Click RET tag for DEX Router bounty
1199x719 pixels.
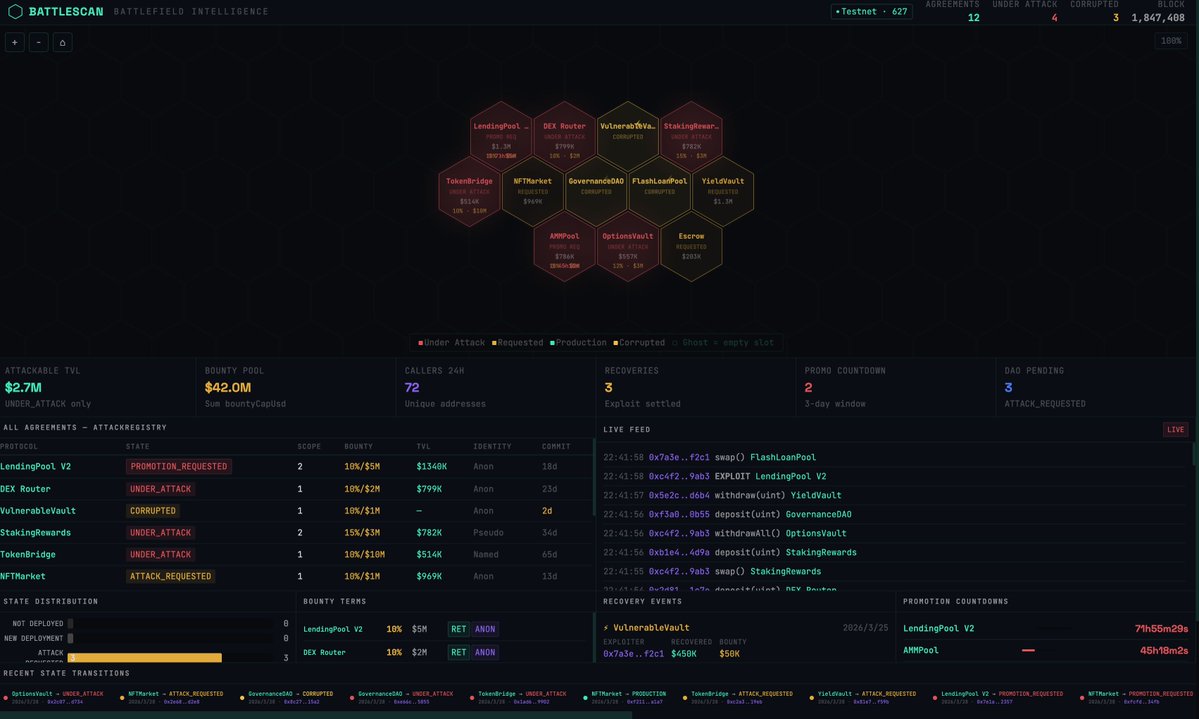tap(458, 652)
